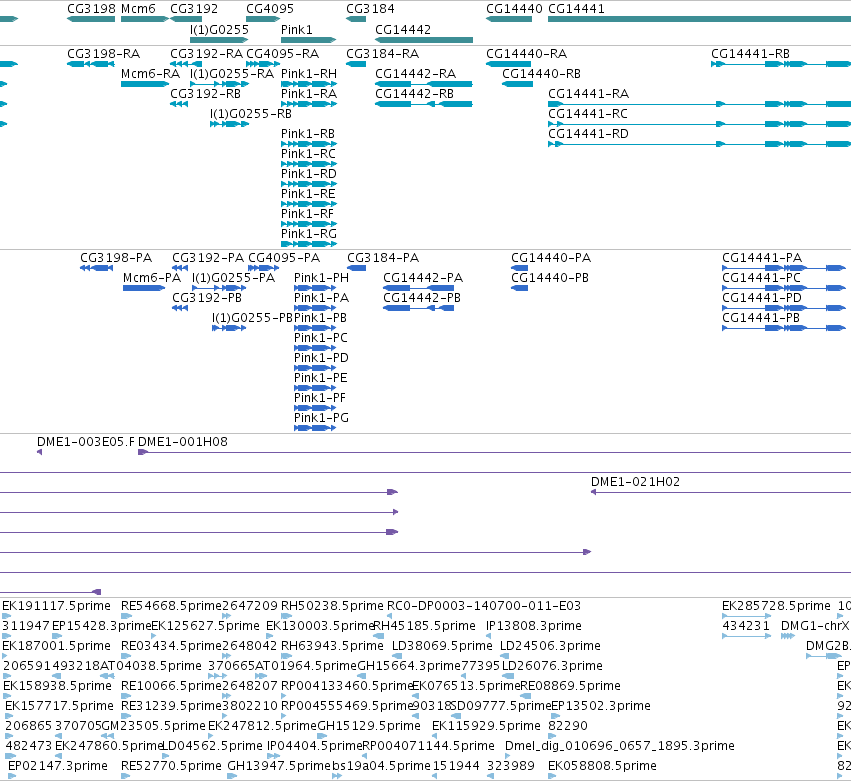Select transcript CG14441-RC
The image size is (851, 781).
(x=588, y=114)
